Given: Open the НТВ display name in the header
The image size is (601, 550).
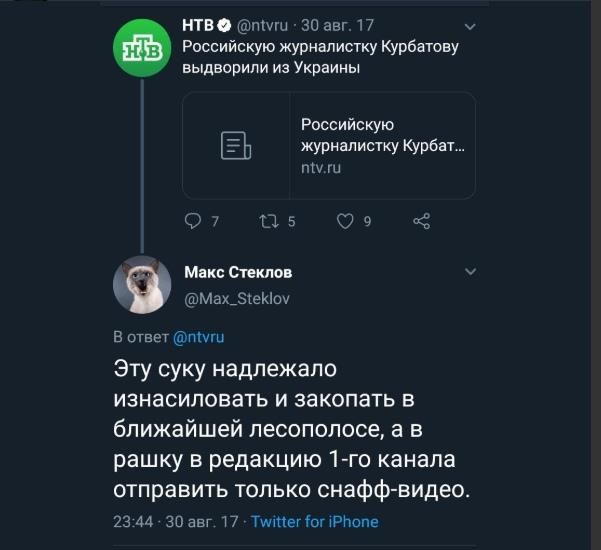Looking at the screenshot, I should [x=199, y=26].
